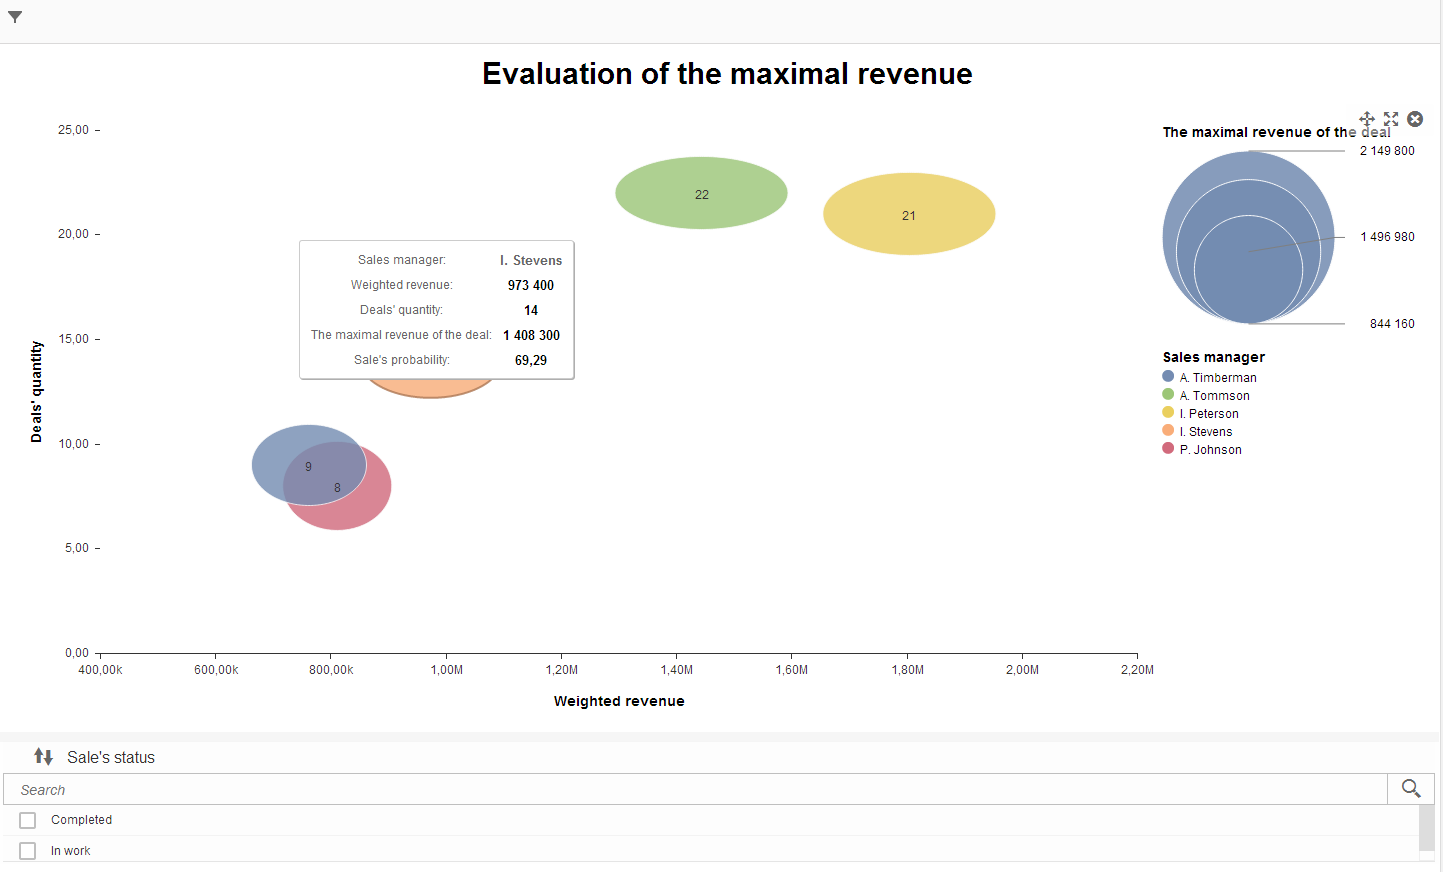The image size is (1443, 872).
Task: Click the move legend cross-arrows icon
Action: [1367, 119]
